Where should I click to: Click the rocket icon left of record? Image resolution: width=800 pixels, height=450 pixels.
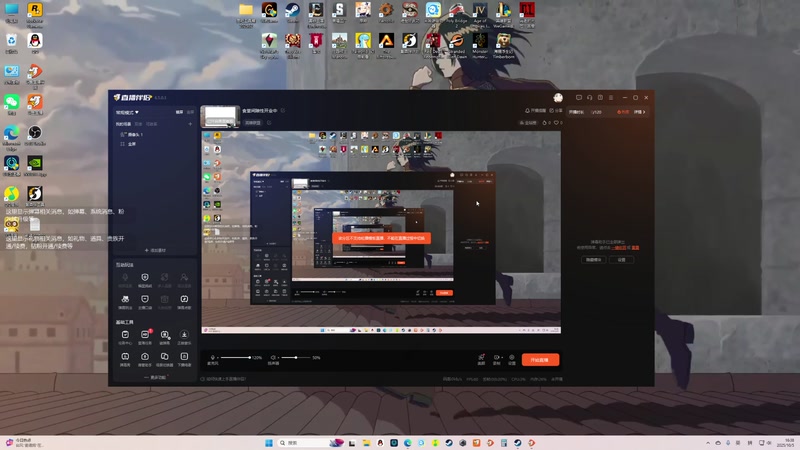481,360
